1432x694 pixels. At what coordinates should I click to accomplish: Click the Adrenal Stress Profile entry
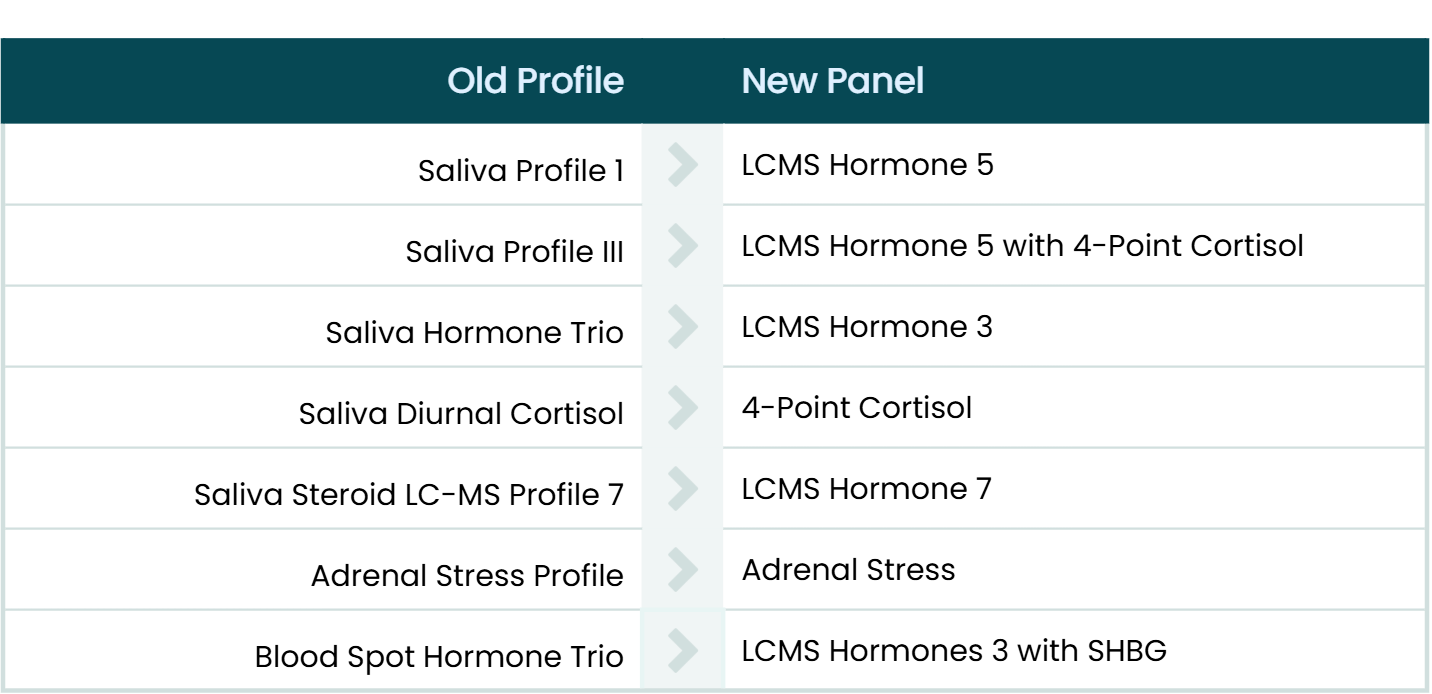pos(467,576)
